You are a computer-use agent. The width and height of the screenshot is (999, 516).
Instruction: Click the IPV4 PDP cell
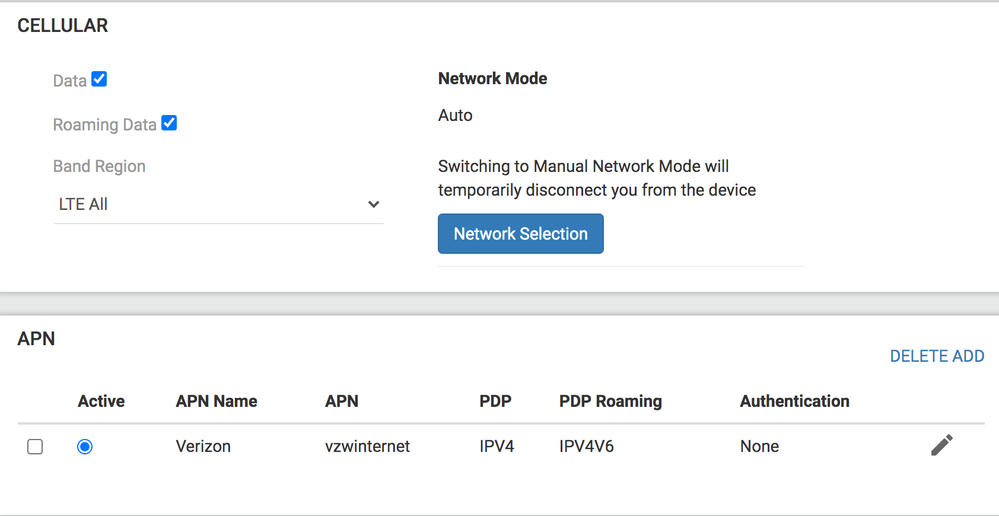[x=496, y=447]
